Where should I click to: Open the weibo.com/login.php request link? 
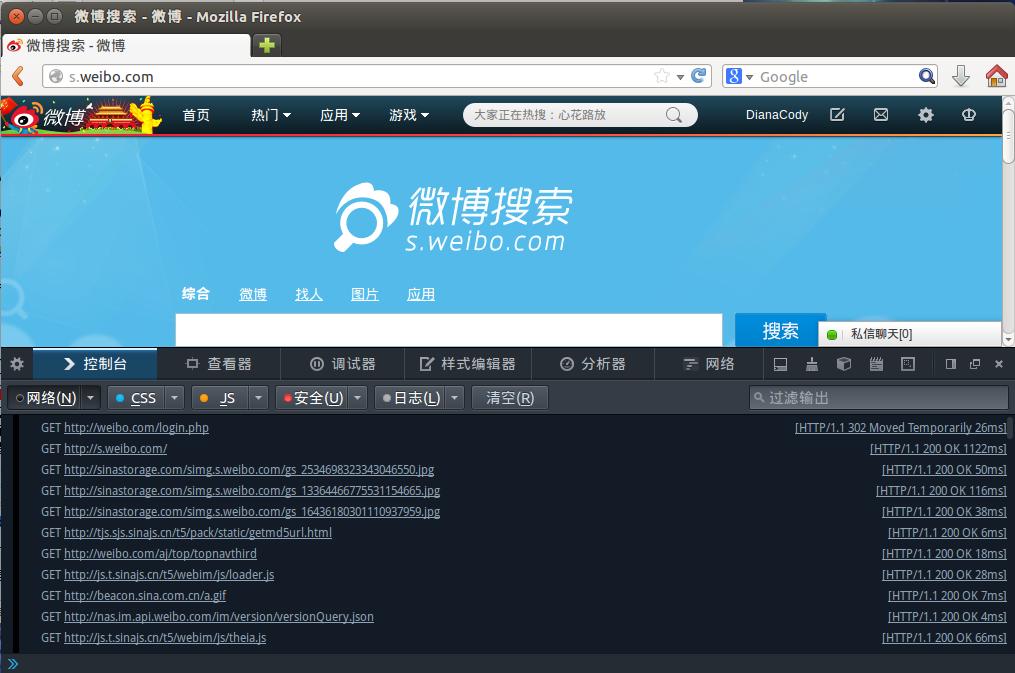[136, 428]
